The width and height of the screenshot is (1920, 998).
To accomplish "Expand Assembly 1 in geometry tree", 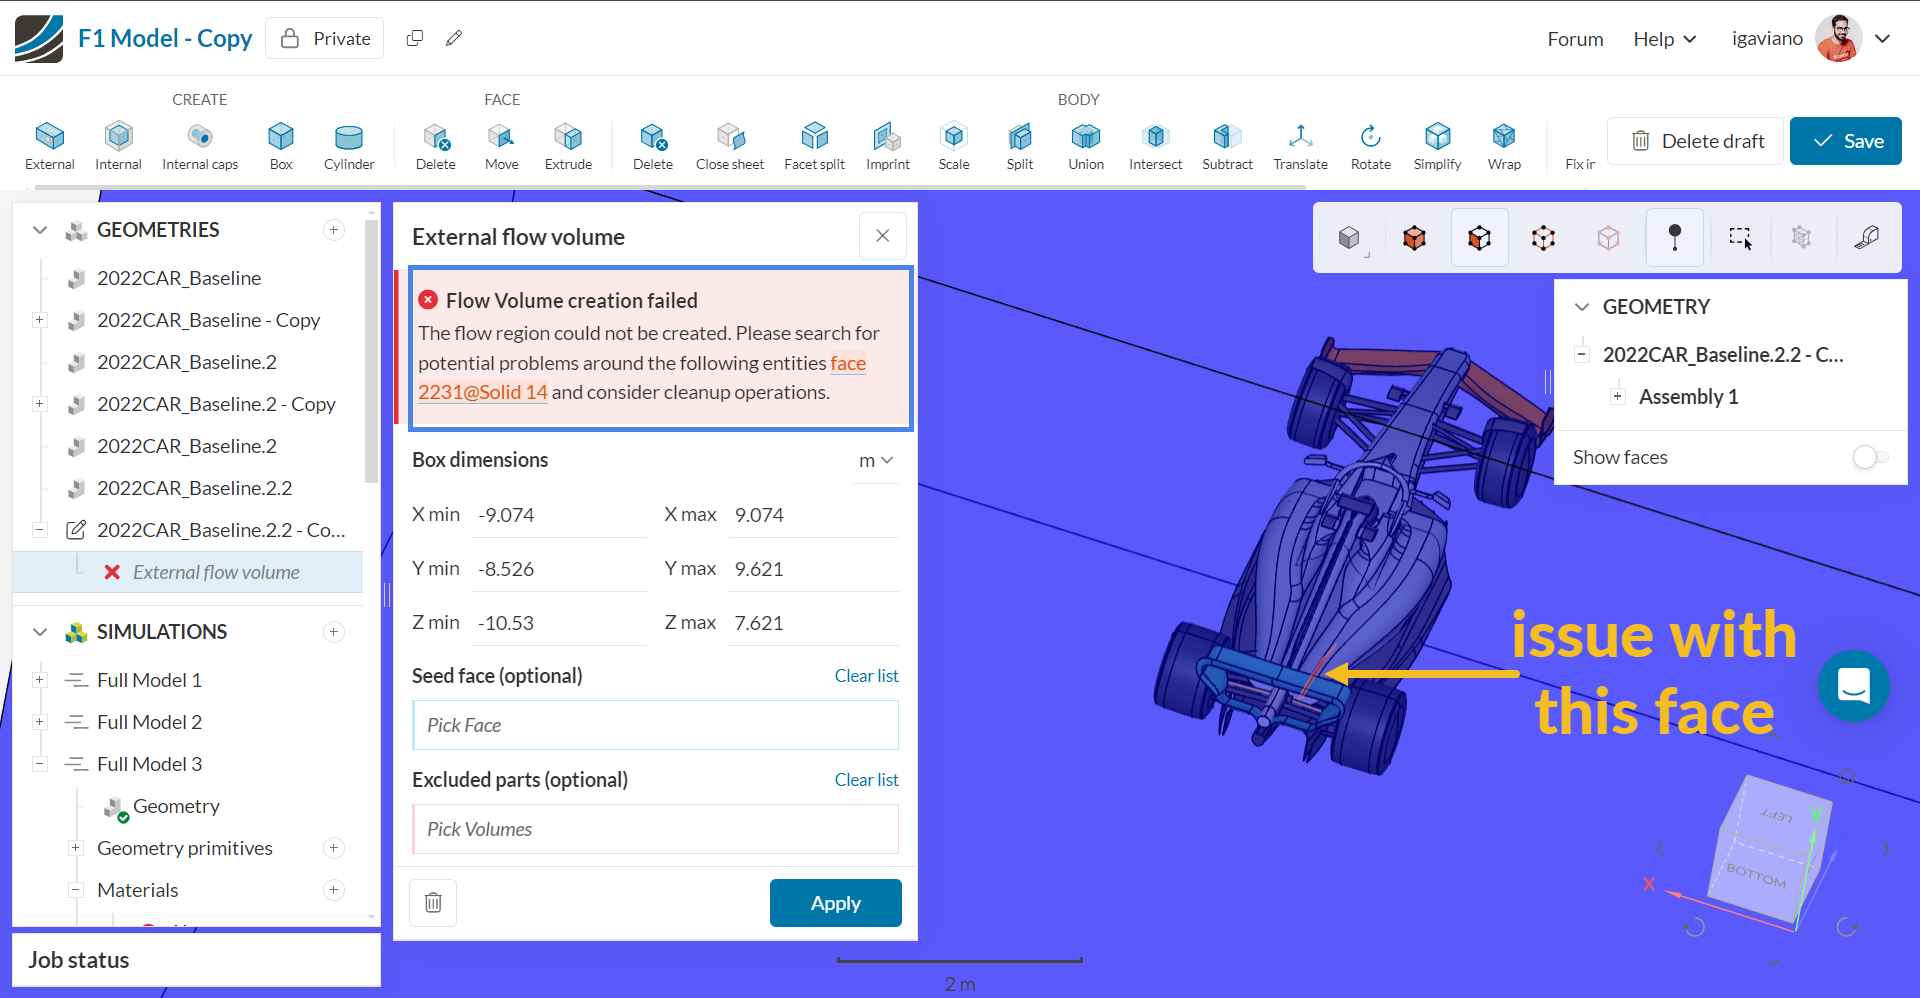I will point(1617,397).
